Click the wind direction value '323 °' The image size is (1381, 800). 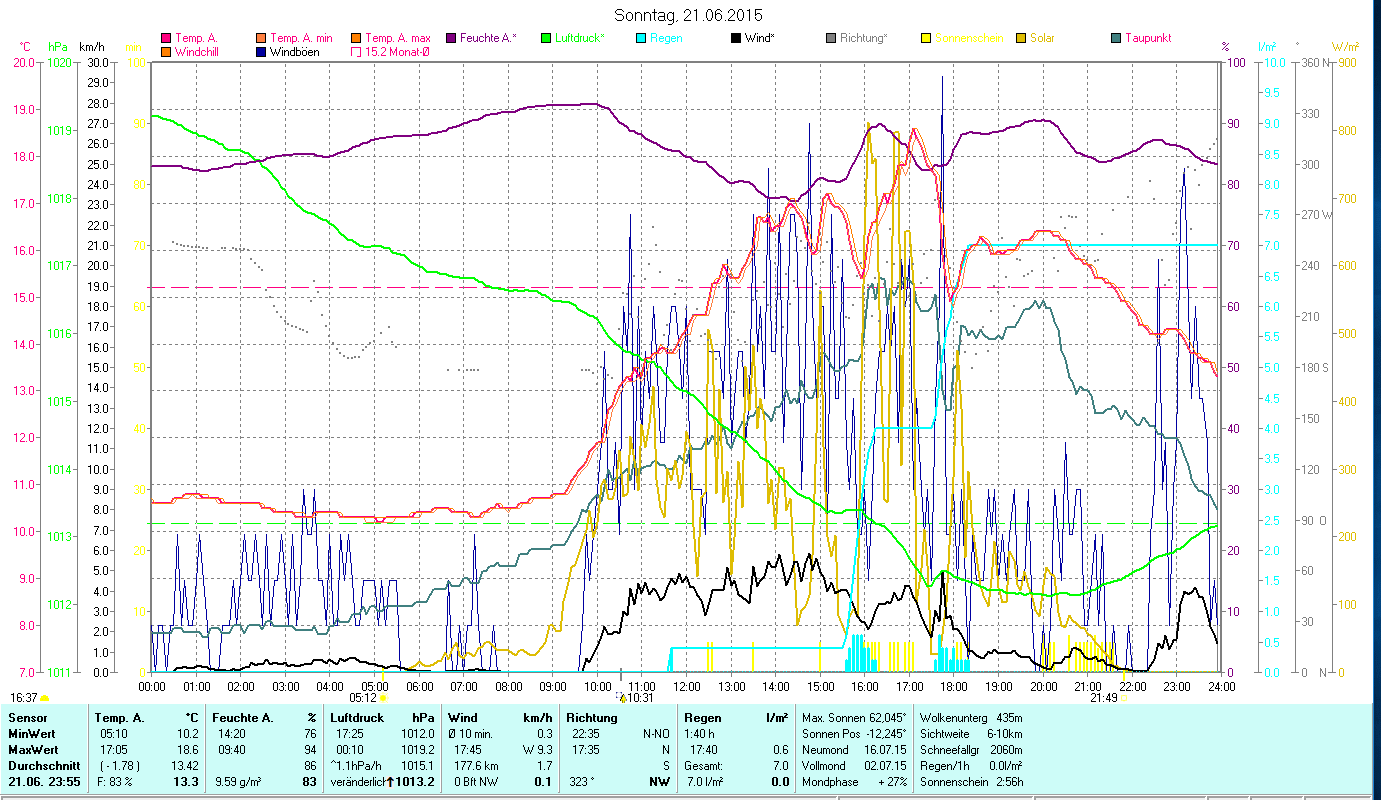click(x=581, y=782)
